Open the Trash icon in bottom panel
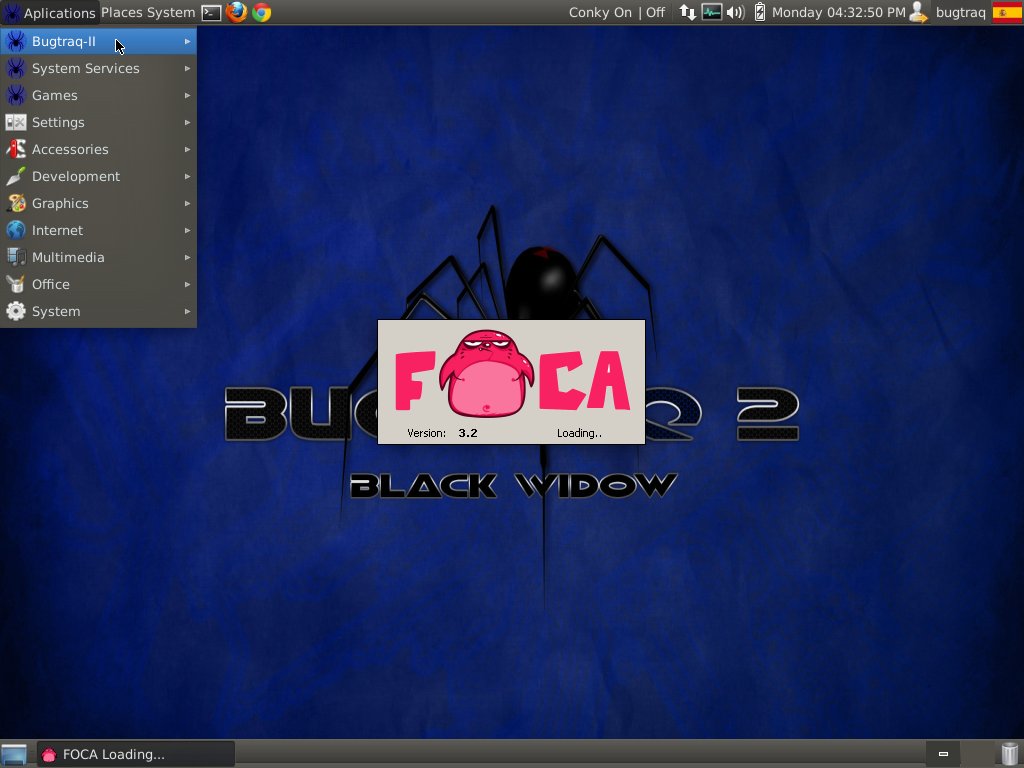Viewport: 1024px width, 768px height. pos(1009,754)
